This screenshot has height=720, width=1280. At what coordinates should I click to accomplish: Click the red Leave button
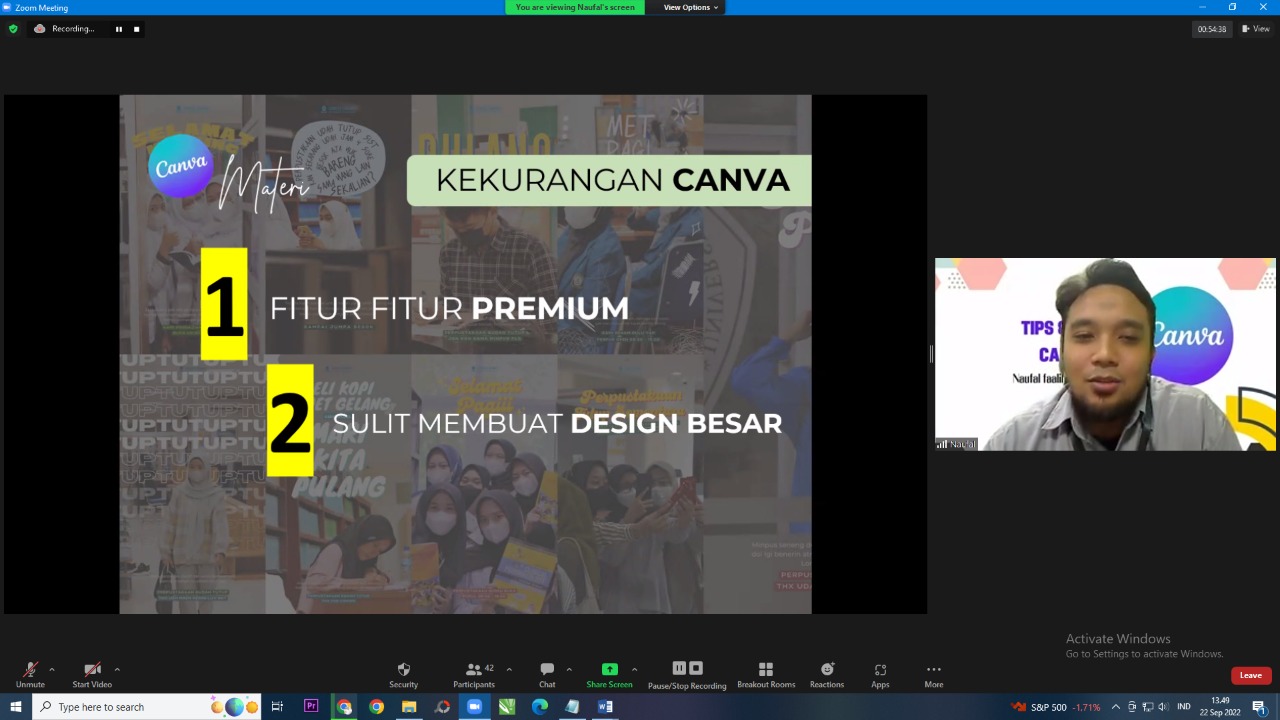coord(1251,675)
